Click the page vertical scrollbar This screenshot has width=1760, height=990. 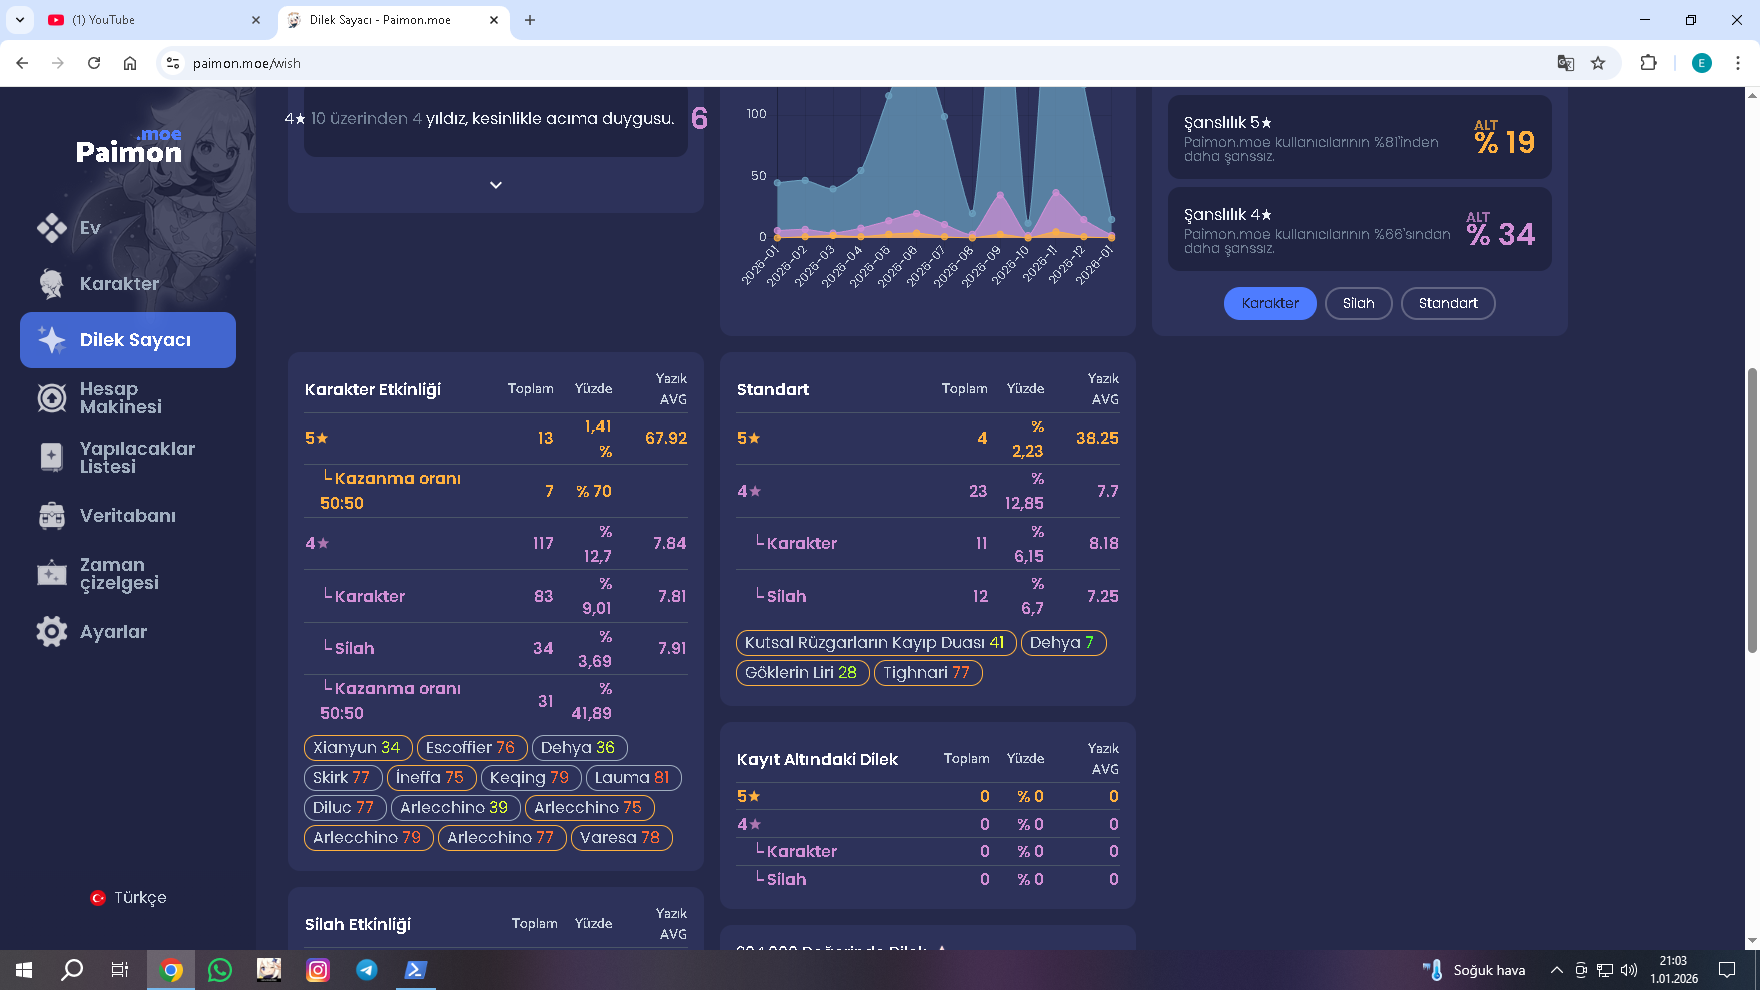1752,510
